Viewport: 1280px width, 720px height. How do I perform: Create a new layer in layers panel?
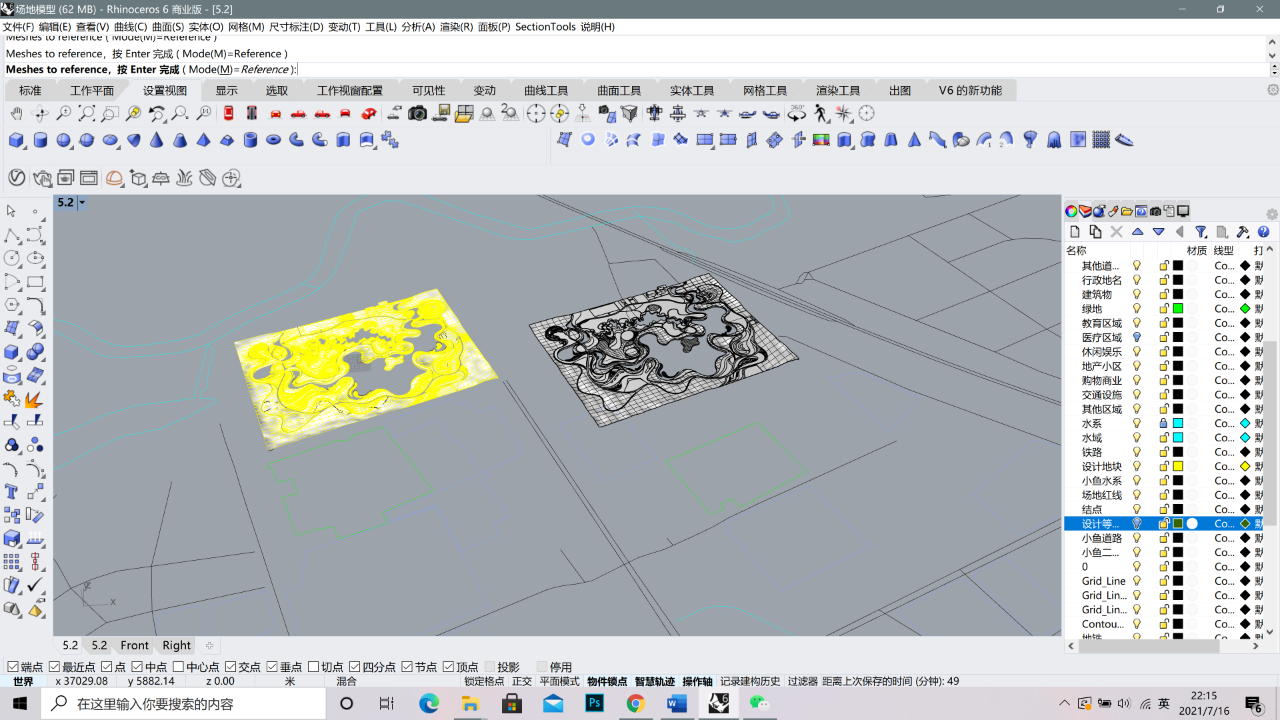coord(1075,232)
